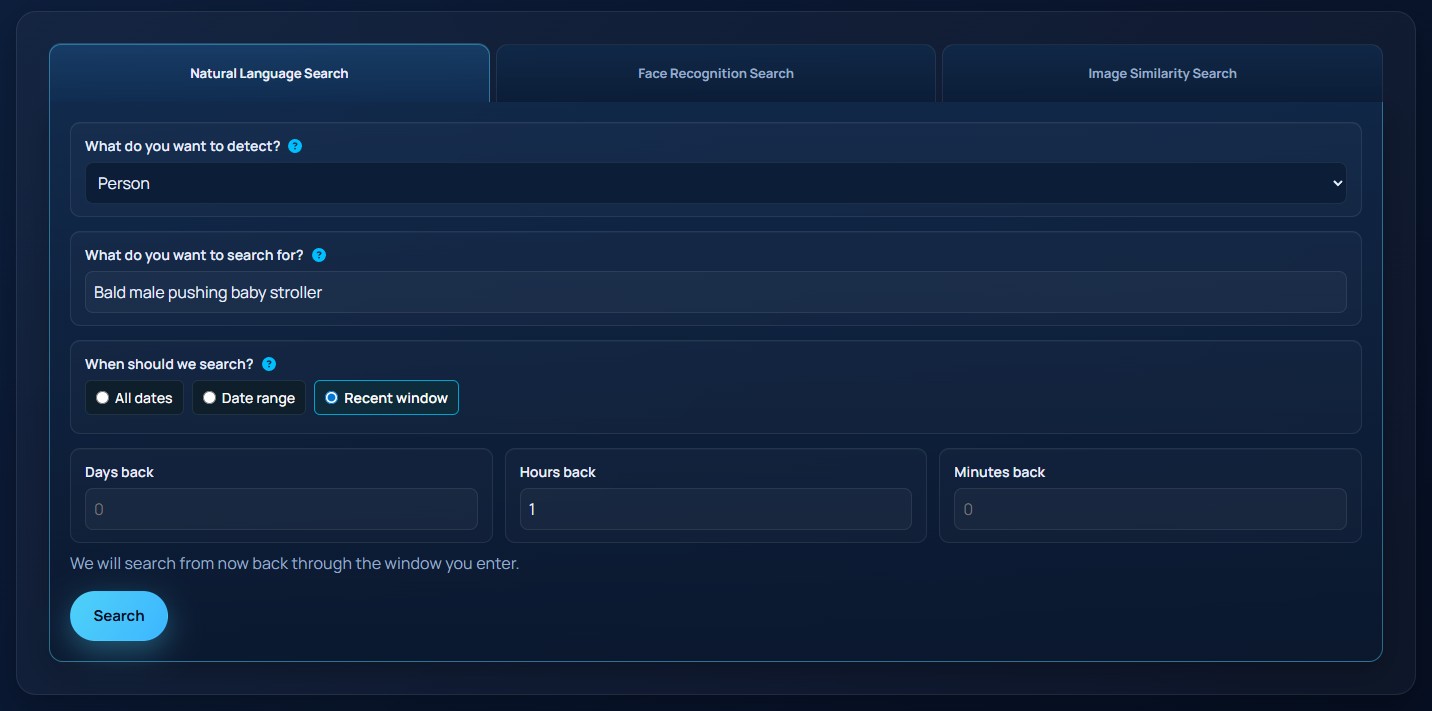The height and width of the screenshot is (711, 1432).
Task: Toggle the highlighted "Recent window" pill button
Action: (386, 397)
